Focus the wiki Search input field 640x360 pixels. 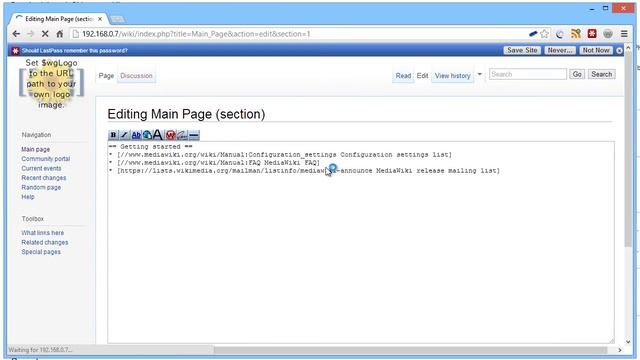point(528,74)
